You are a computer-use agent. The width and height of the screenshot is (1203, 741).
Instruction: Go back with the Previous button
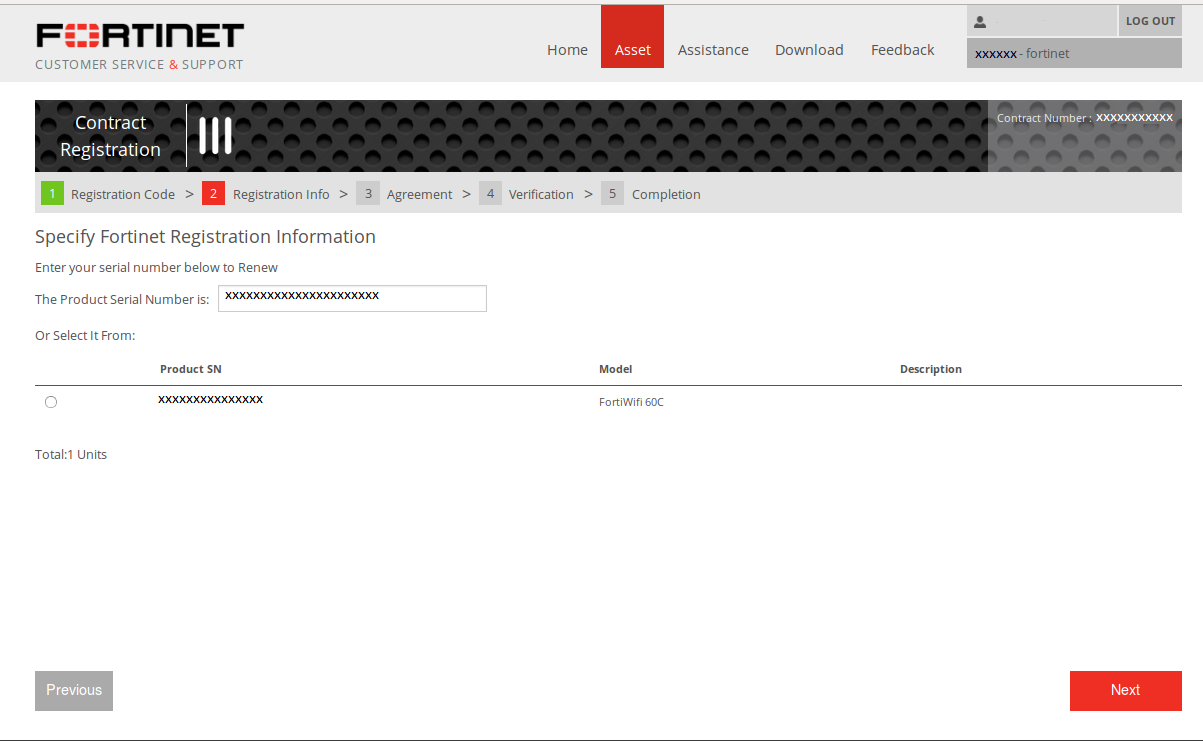[x=74, y=690]
